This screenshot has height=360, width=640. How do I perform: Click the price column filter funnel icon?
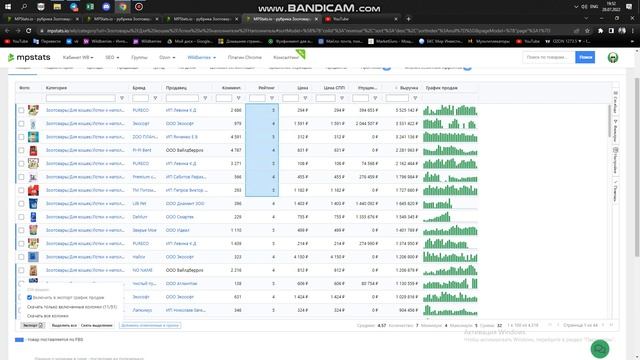(305, 98)
